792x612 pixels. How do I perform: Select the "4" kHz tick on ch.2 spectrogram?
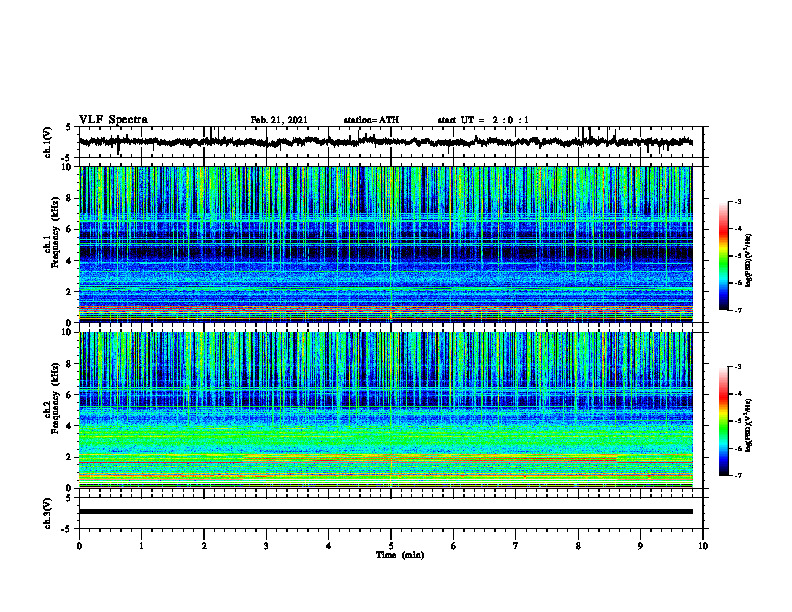pyautogui.click(x=69, y=426)
